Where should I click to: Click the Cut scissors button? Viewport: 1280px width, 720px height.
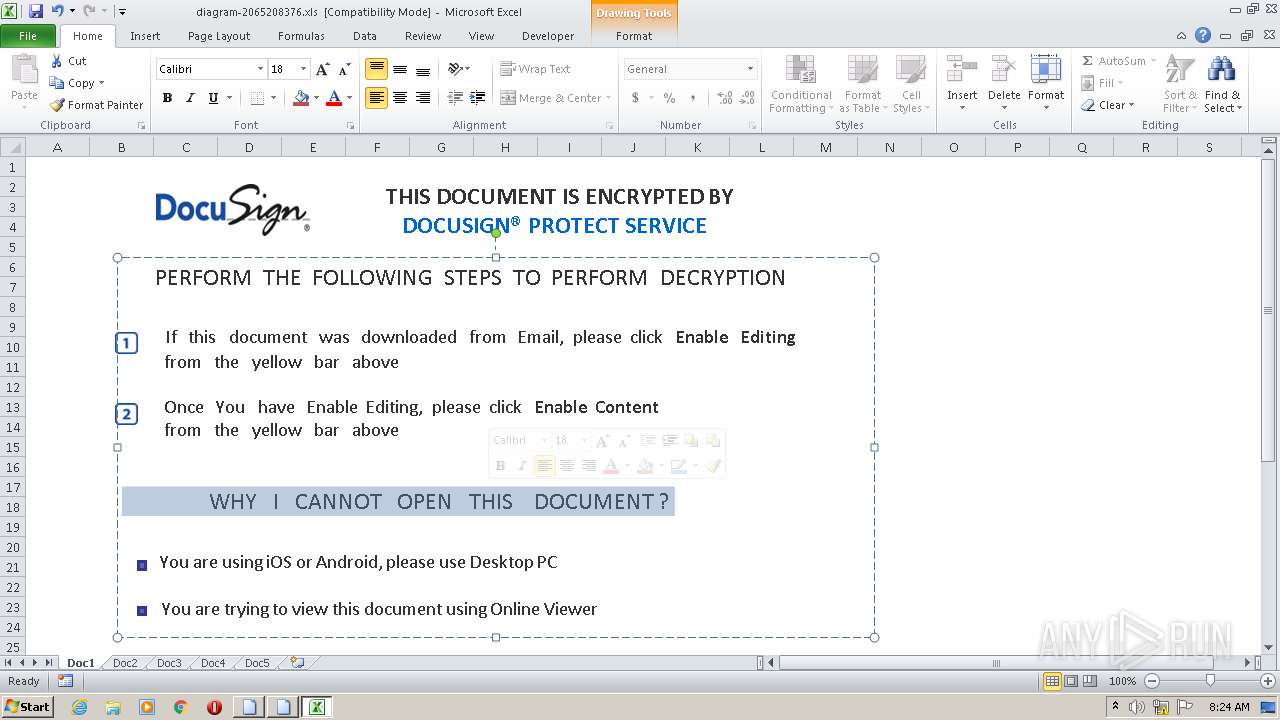pyautogui.click(x=68, y=61)
